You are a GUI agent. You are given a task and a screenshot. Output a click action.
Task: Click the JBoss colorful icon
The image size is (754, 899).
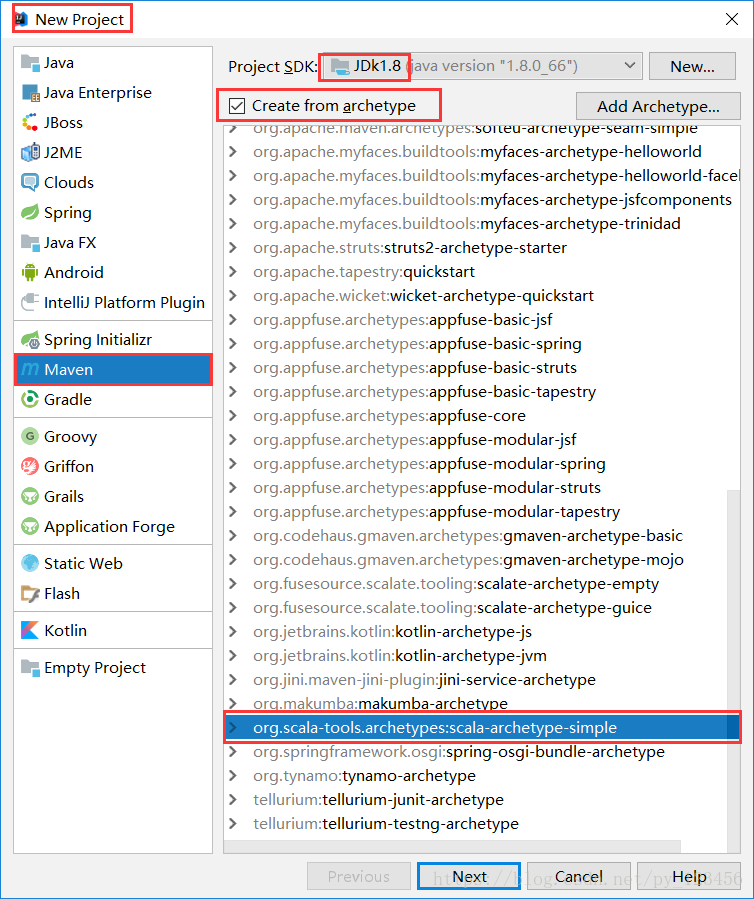pyautogui.click(x=30, y=122)
